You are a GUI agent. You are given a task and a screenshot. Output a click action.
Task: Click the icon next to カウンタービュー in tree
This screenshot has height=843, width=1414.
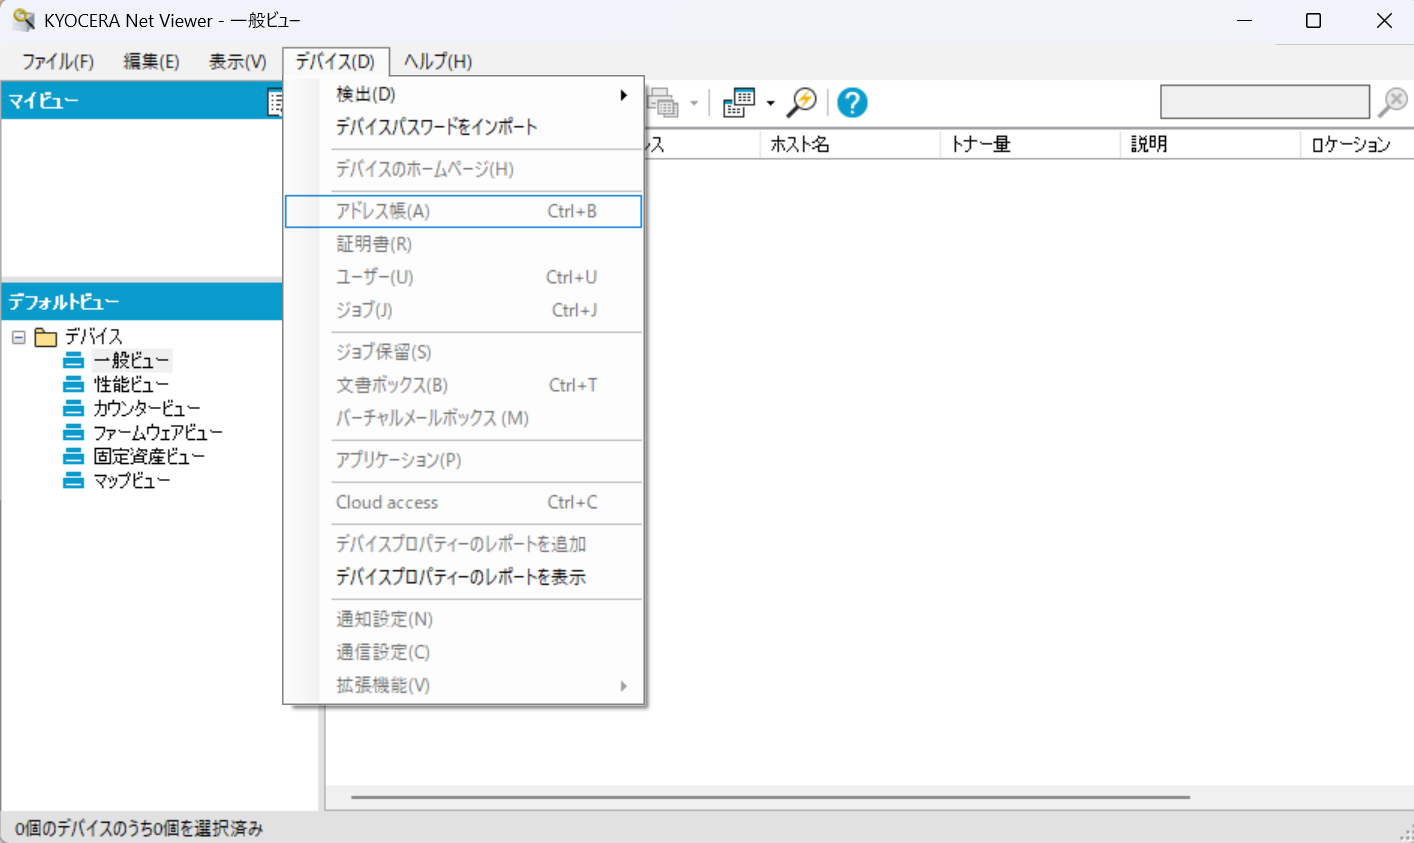point(73,408)
